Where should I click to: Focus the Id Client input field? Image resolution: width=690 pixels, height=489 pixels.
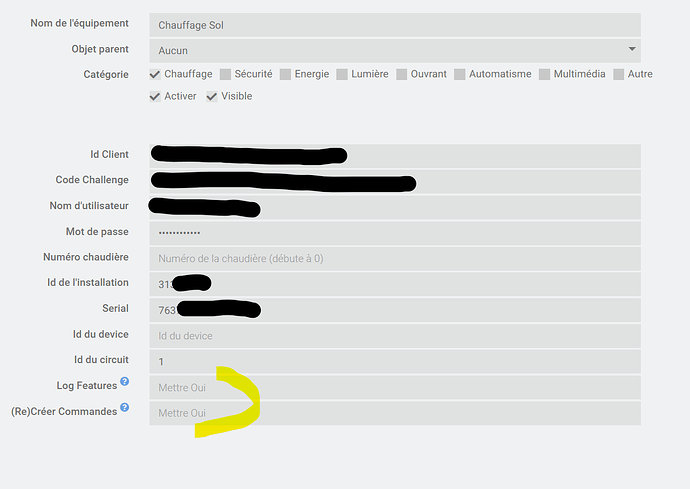[395, 156]
